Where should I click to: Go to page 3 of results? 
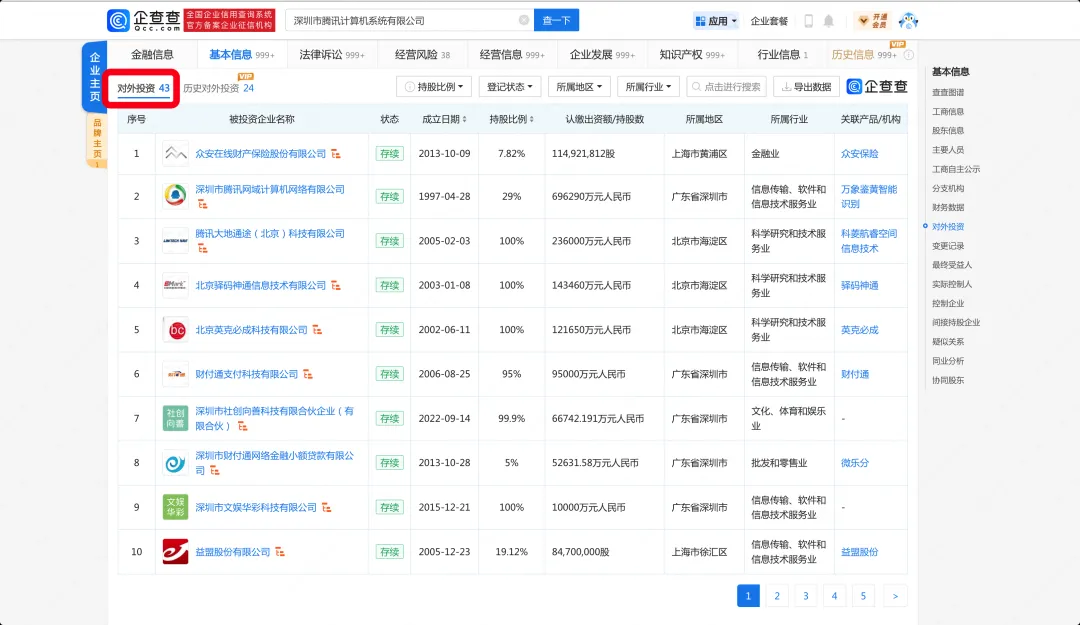[806, 596]
